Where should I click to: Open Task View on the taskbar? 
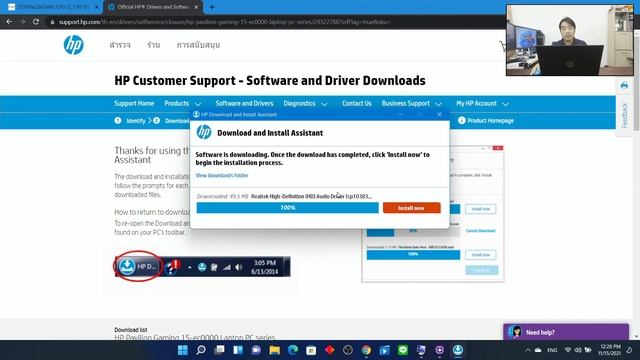[219, 350]
